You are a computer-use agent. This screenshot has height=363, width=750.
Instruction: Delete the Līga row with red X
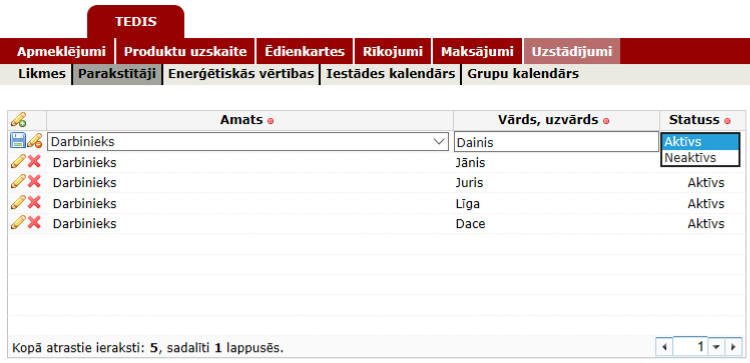click(x=34, y=203)
